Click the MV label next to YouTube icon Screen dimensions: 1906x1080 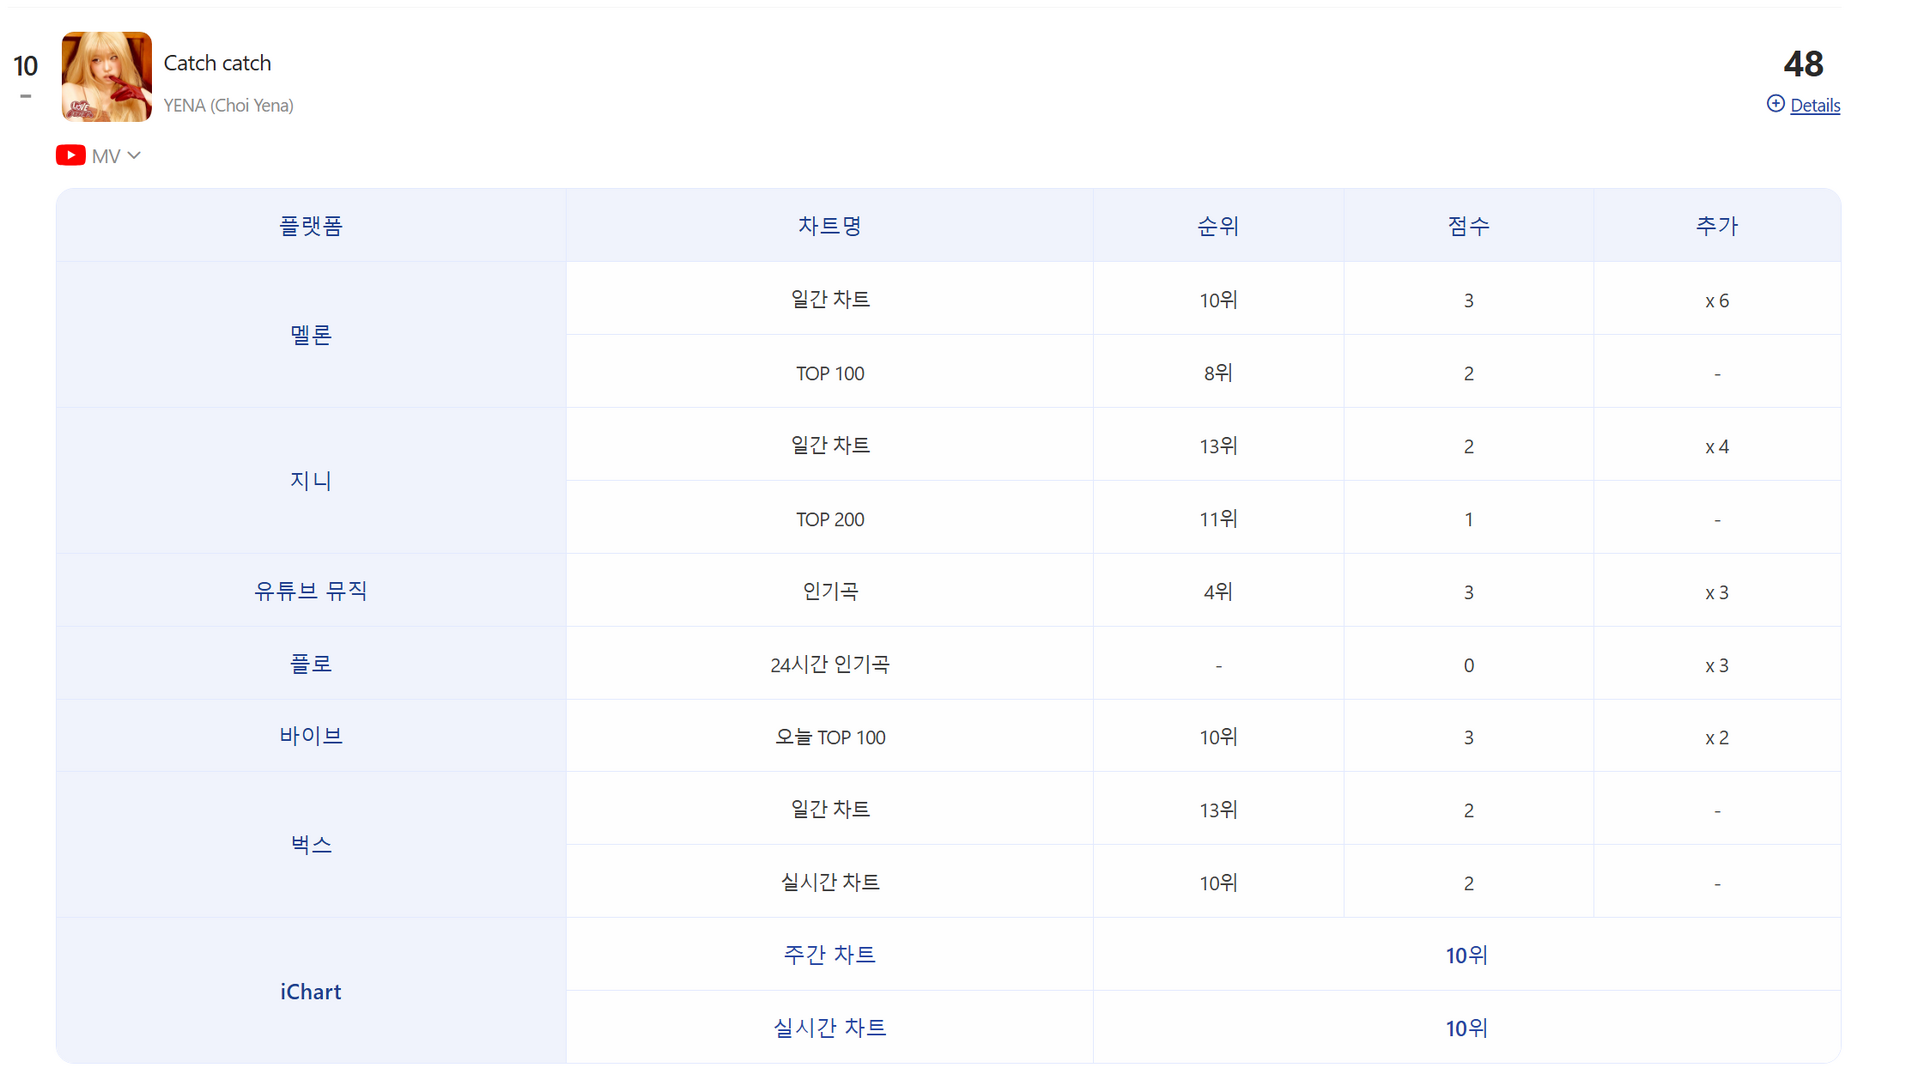106,156
